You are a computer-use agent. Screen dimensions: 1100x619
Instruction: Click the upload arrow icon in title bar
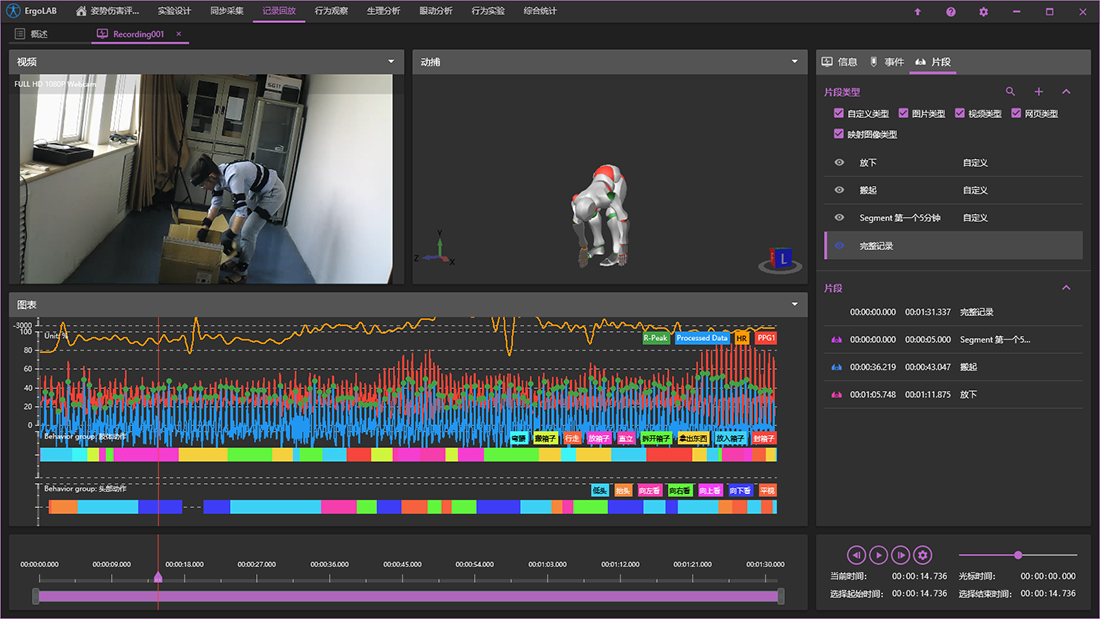(x=918, y=12)
